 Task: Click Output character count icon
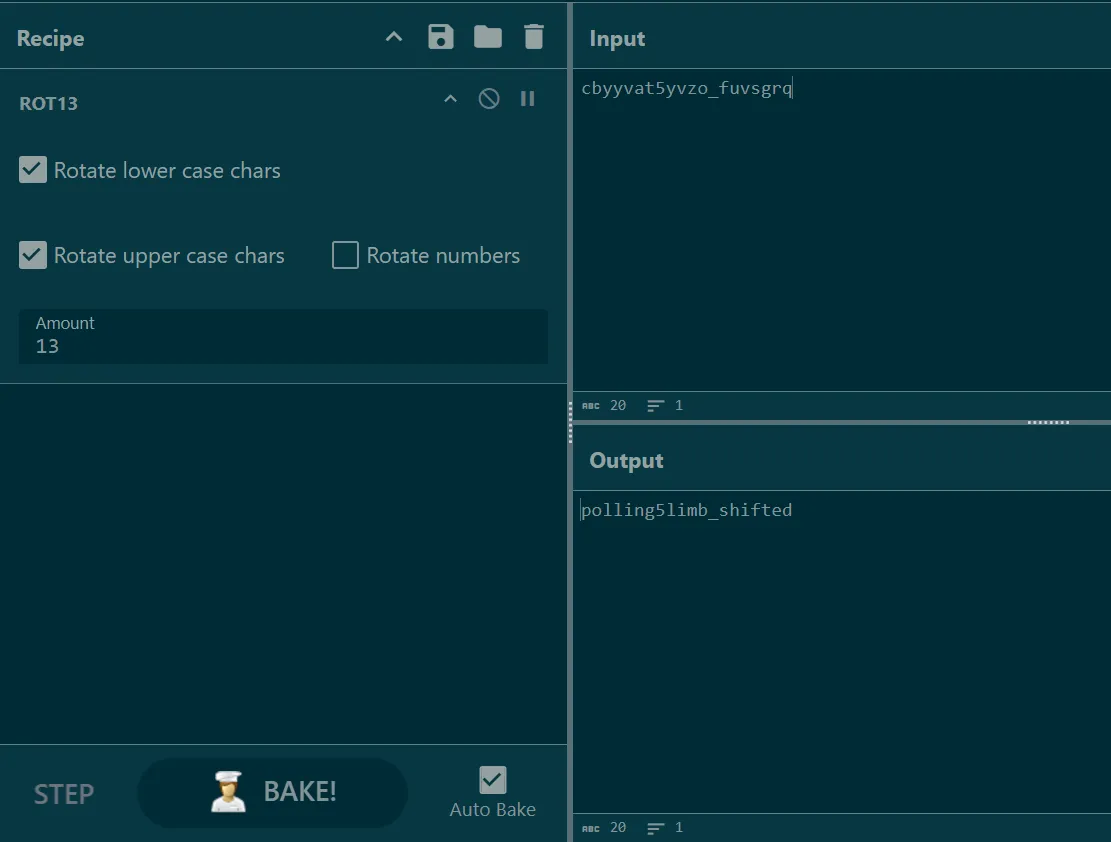click(x=591, y=828)
